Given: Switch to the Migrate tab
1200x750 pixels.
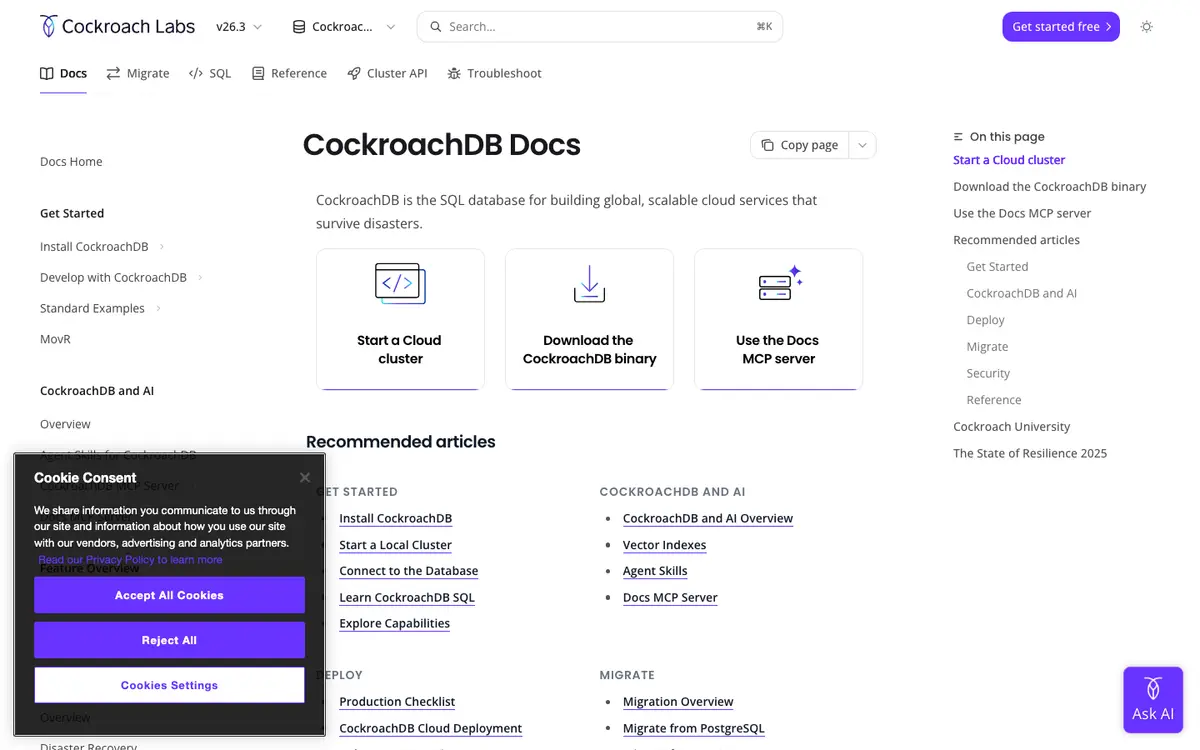Looking at the screenshot, I should click(x=138, y=73).
